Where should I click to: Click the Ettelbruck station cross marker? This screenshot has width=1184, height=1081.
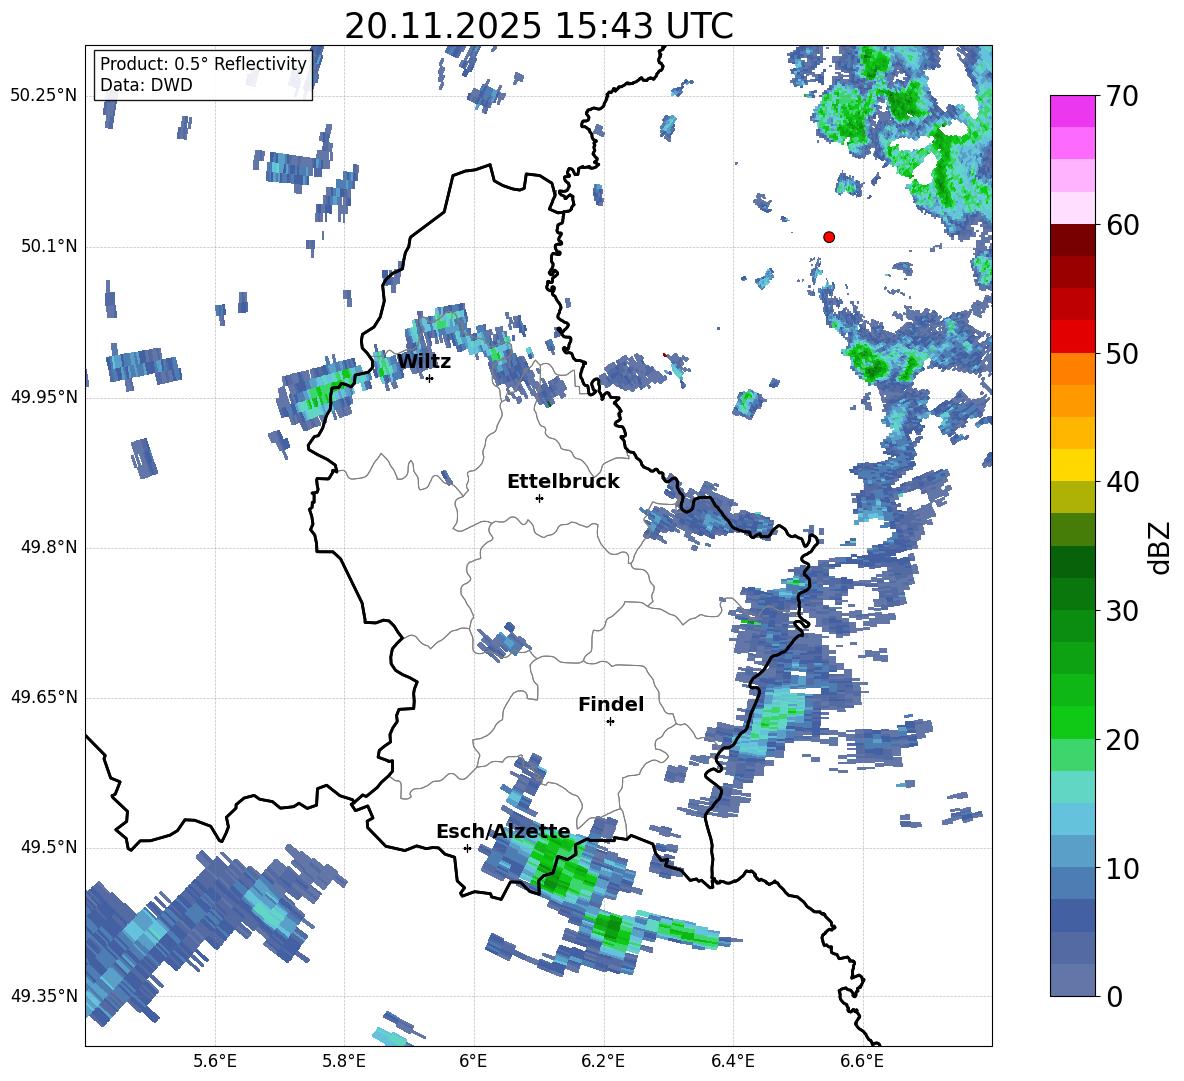539,498
